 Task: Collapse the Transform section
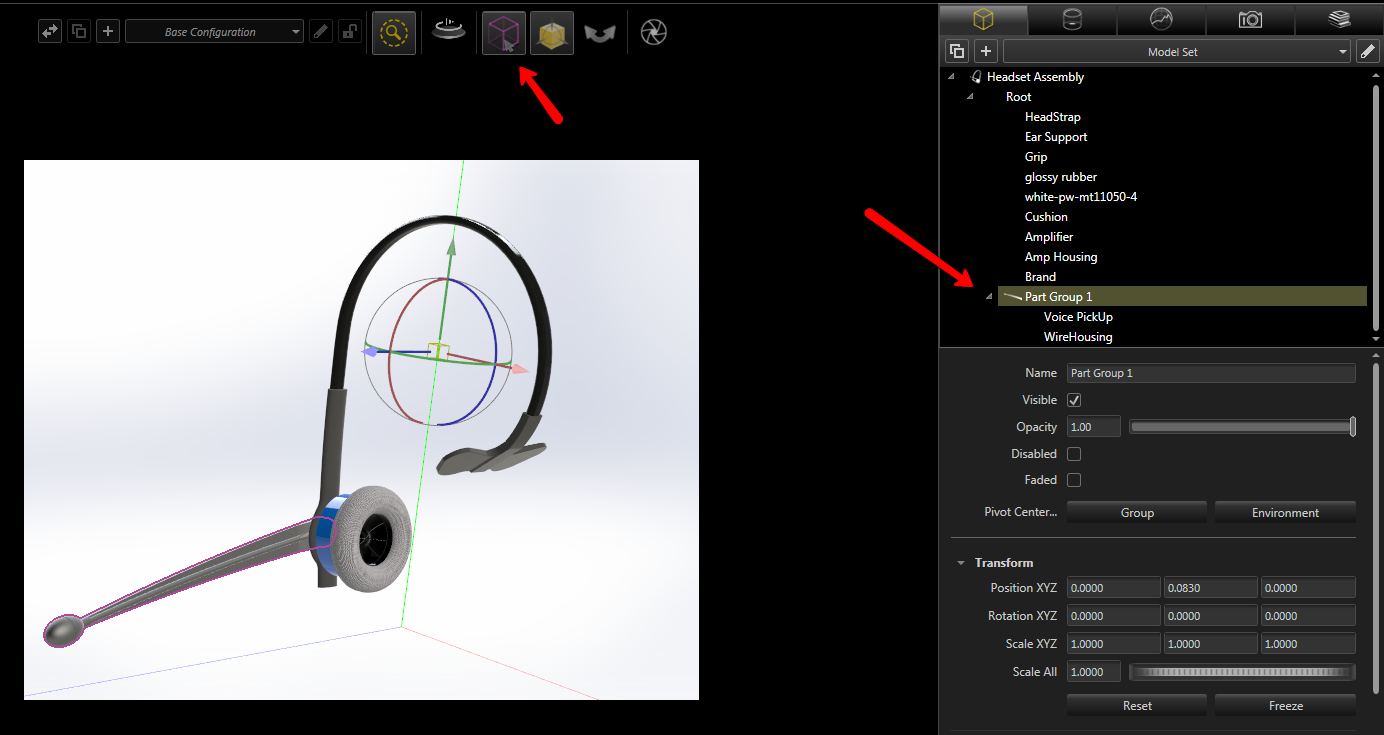click(961, 563)
